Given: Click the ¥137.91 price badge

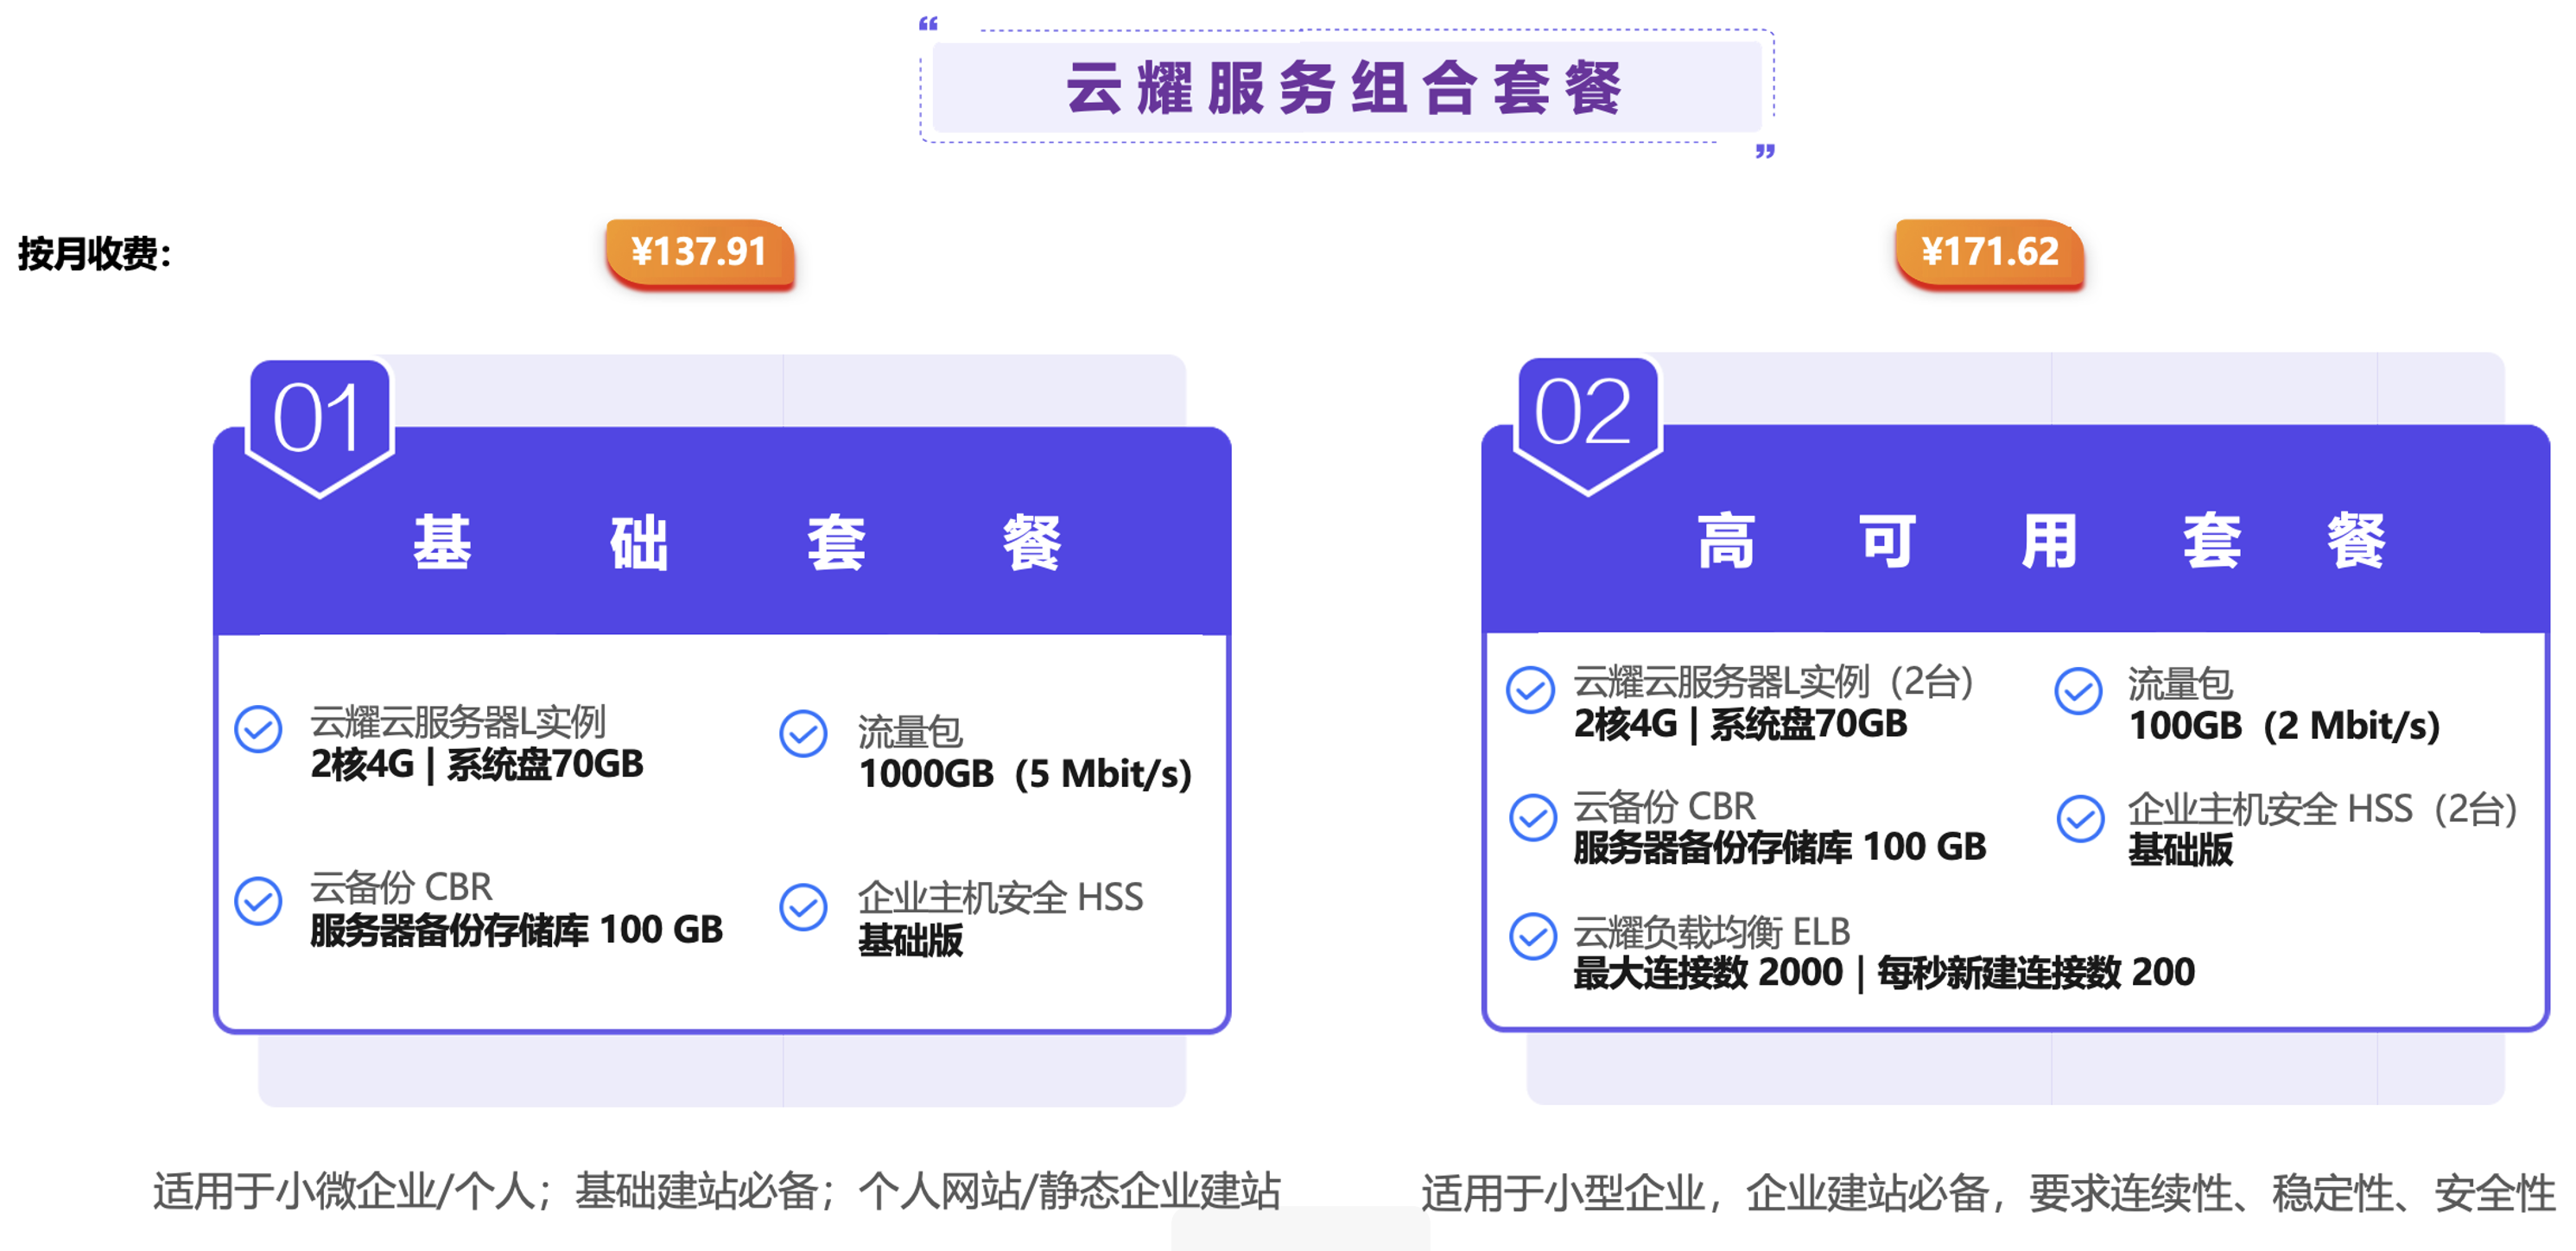Looking at the screenshot, I should pos(699,253).
